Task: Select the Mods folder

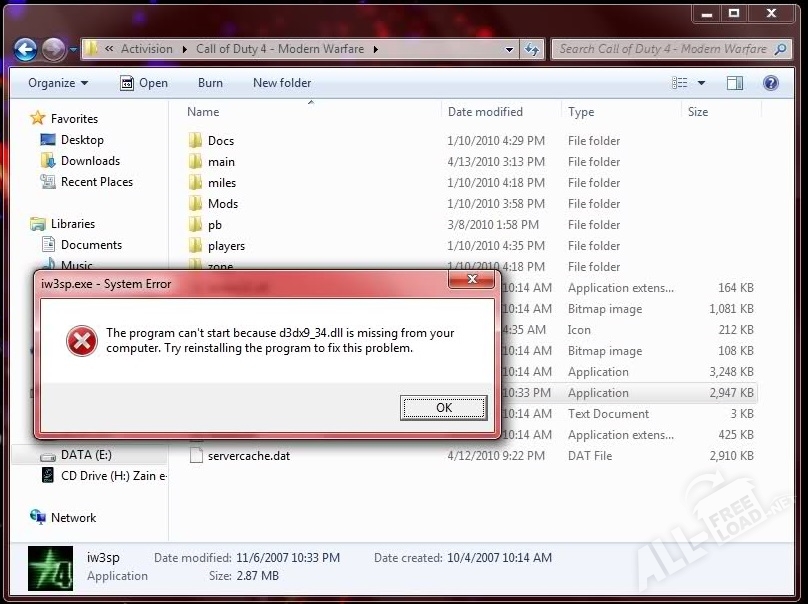Action: pos(222,204)
